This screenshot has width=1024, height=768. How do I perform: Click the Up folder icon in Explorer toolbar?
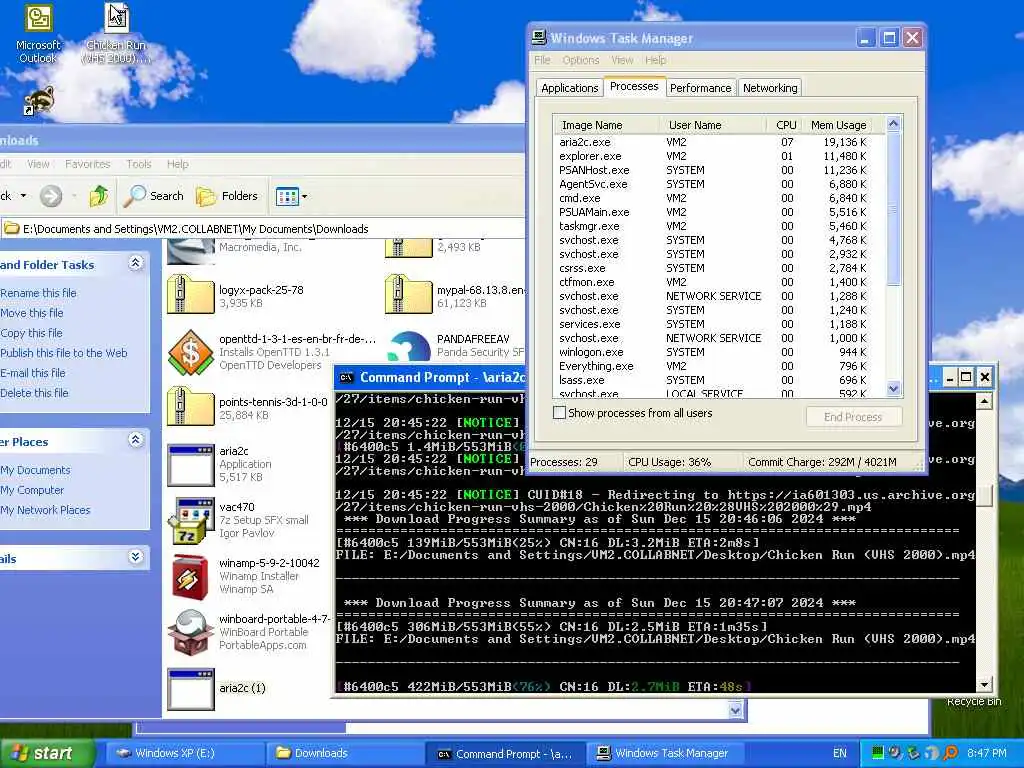point(99,196)
